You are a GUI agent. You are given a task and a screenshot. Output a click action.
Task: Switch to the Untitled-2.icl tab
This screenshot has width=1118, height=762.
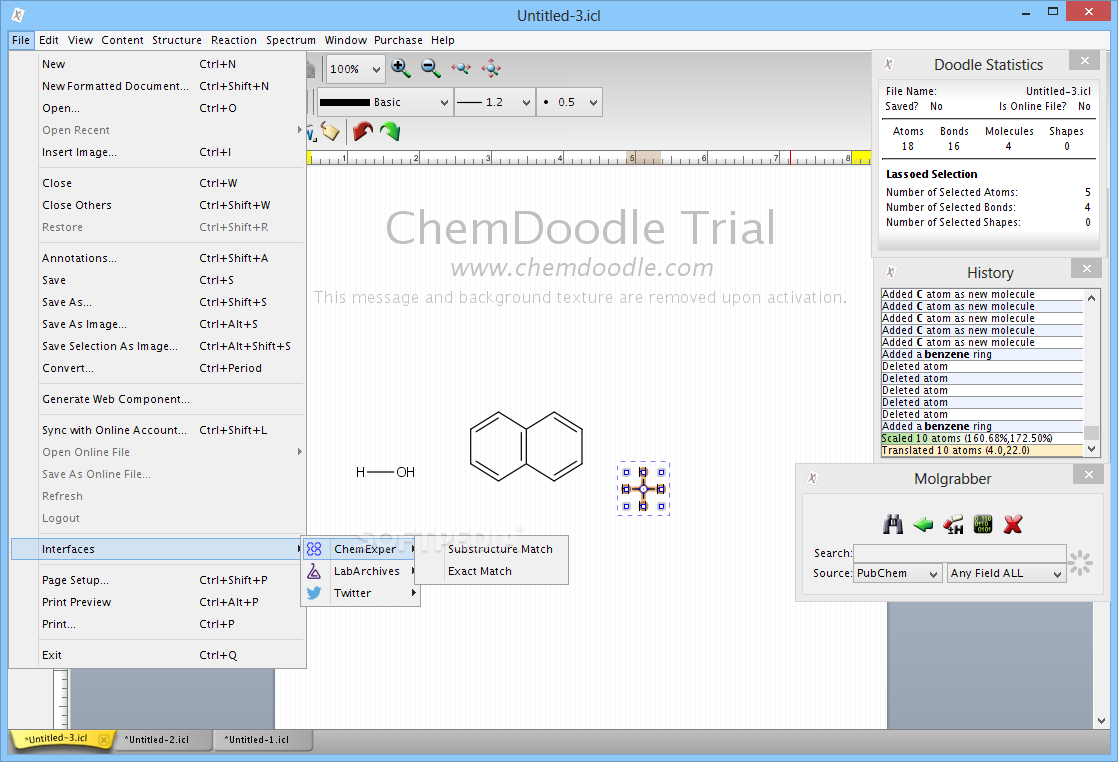[161, 740]
